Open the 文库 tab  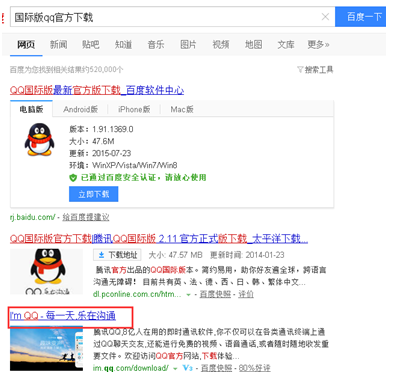pos(286,44)
